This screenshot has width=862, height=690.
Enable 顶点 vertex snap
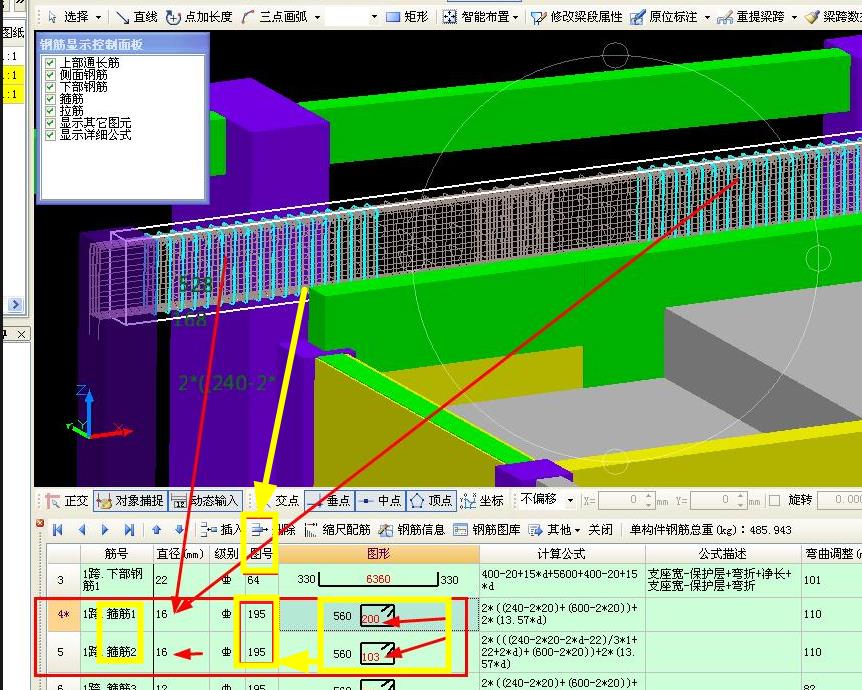[431, 500]
